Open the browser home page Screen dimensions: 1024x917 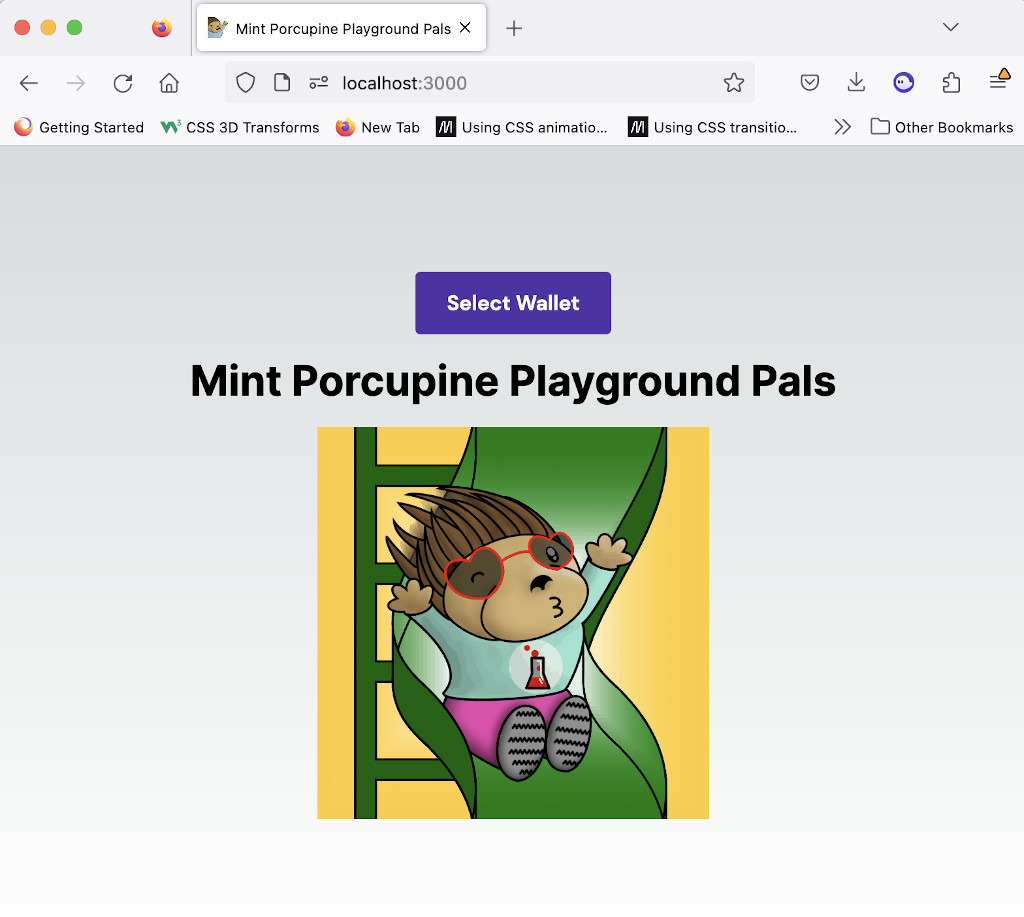169,83
